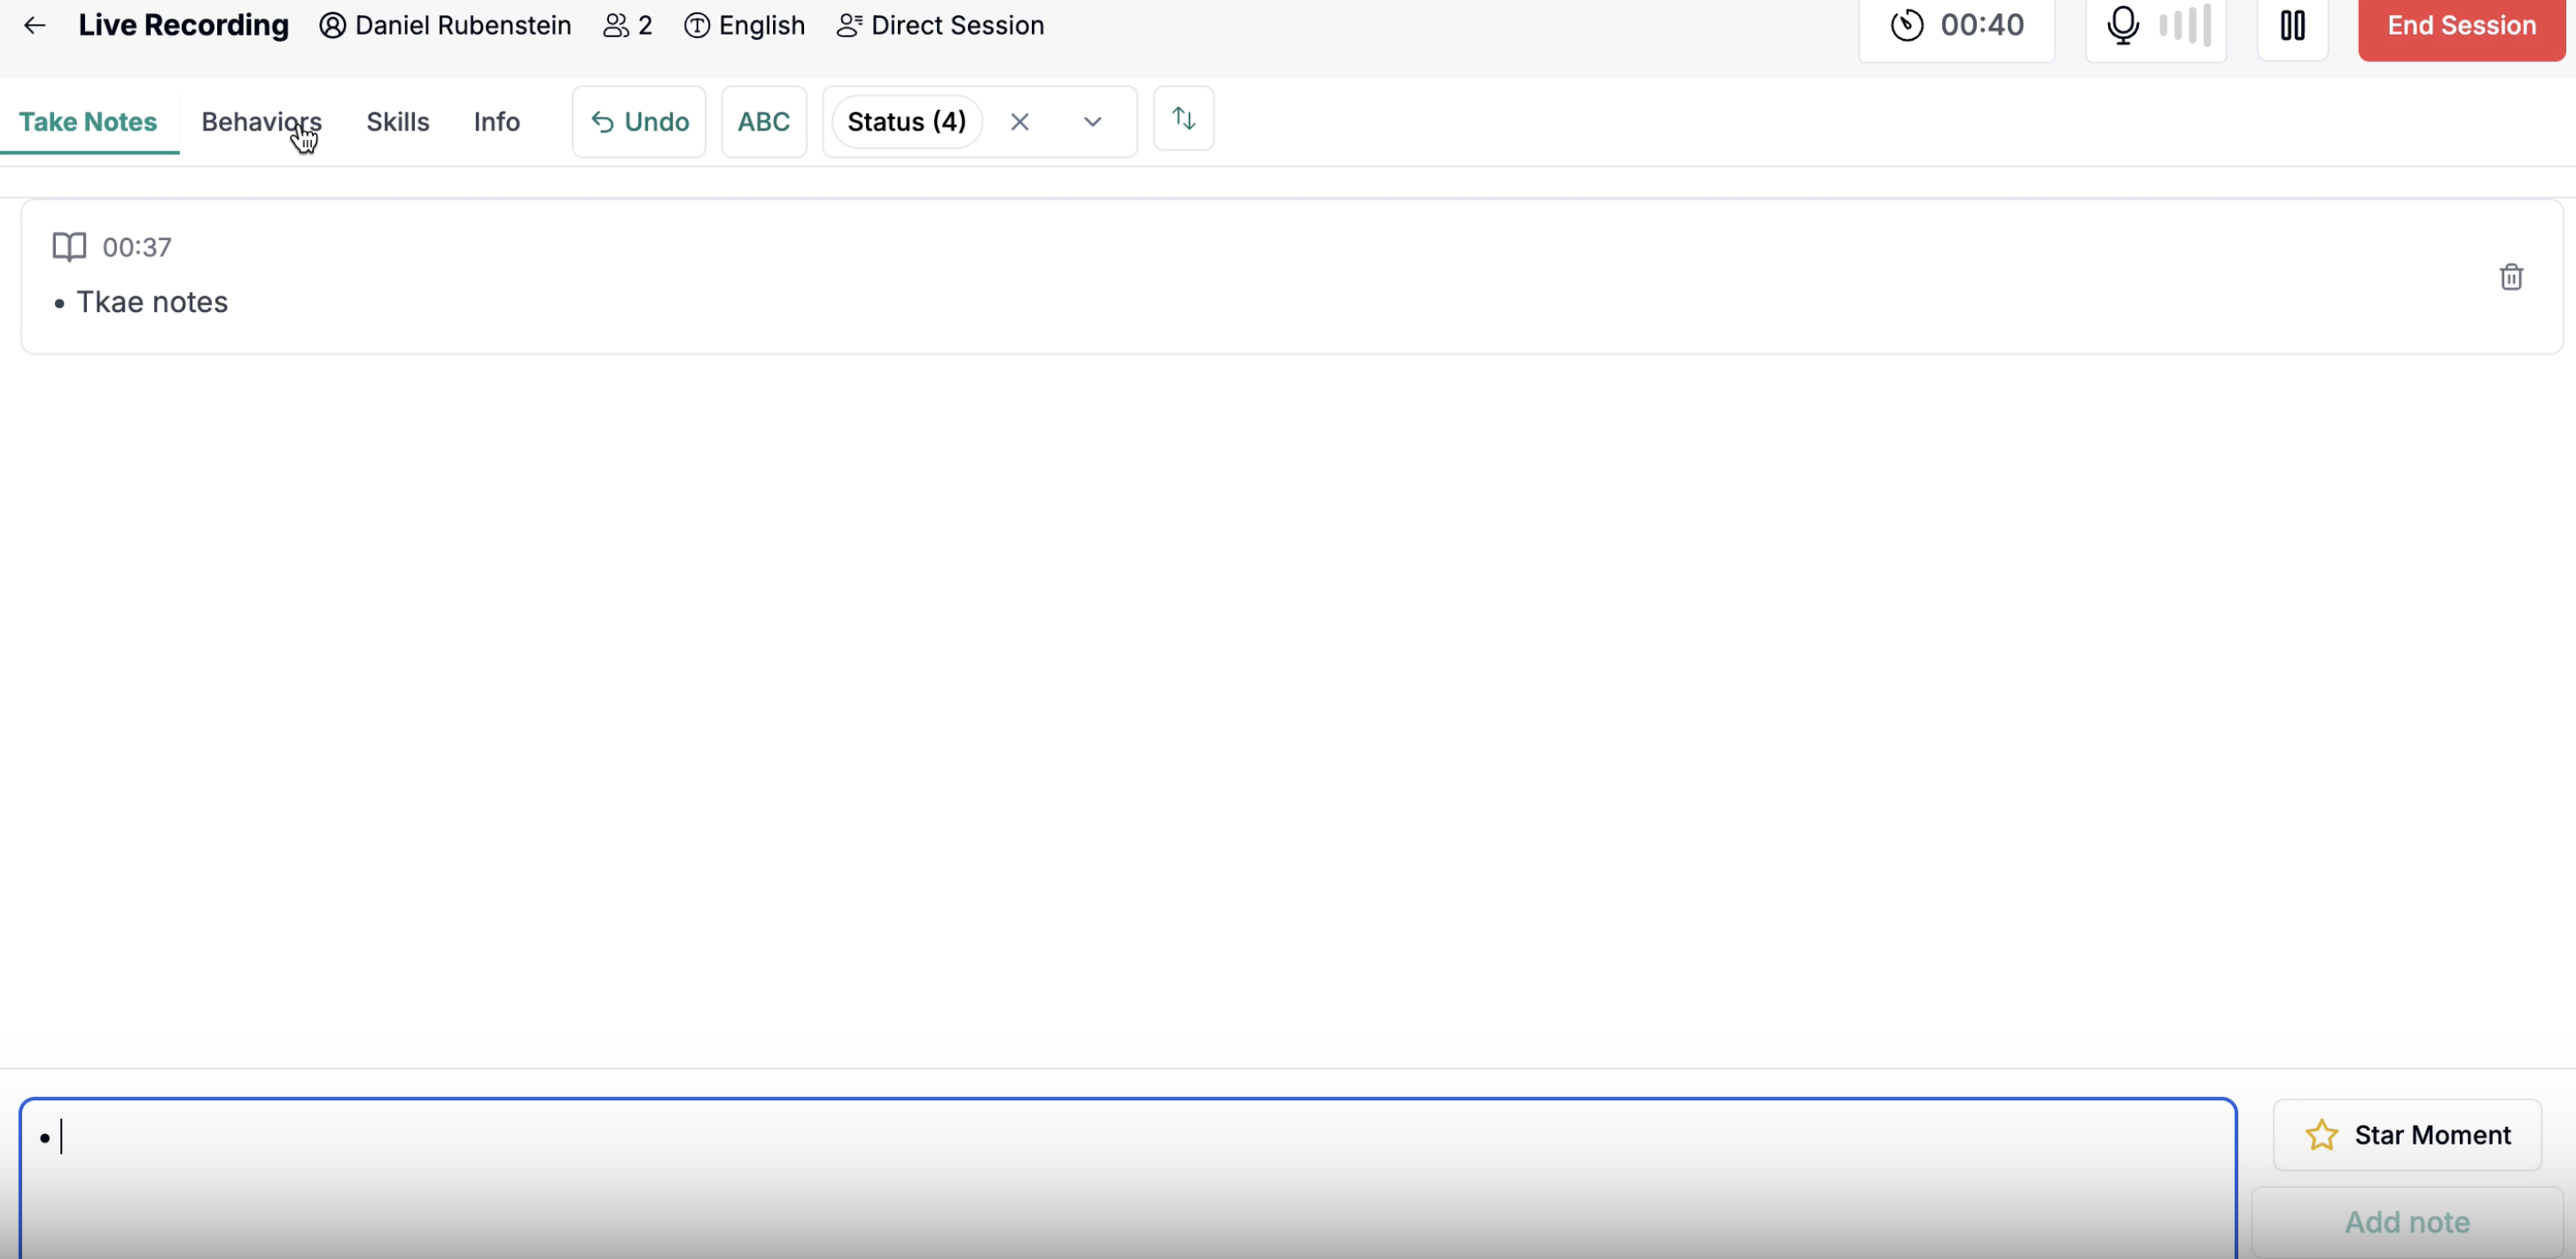This screenshot has height=1259, width=2576.
Task: Select the 'Tkae notes' note text
Action: (152, 302)
